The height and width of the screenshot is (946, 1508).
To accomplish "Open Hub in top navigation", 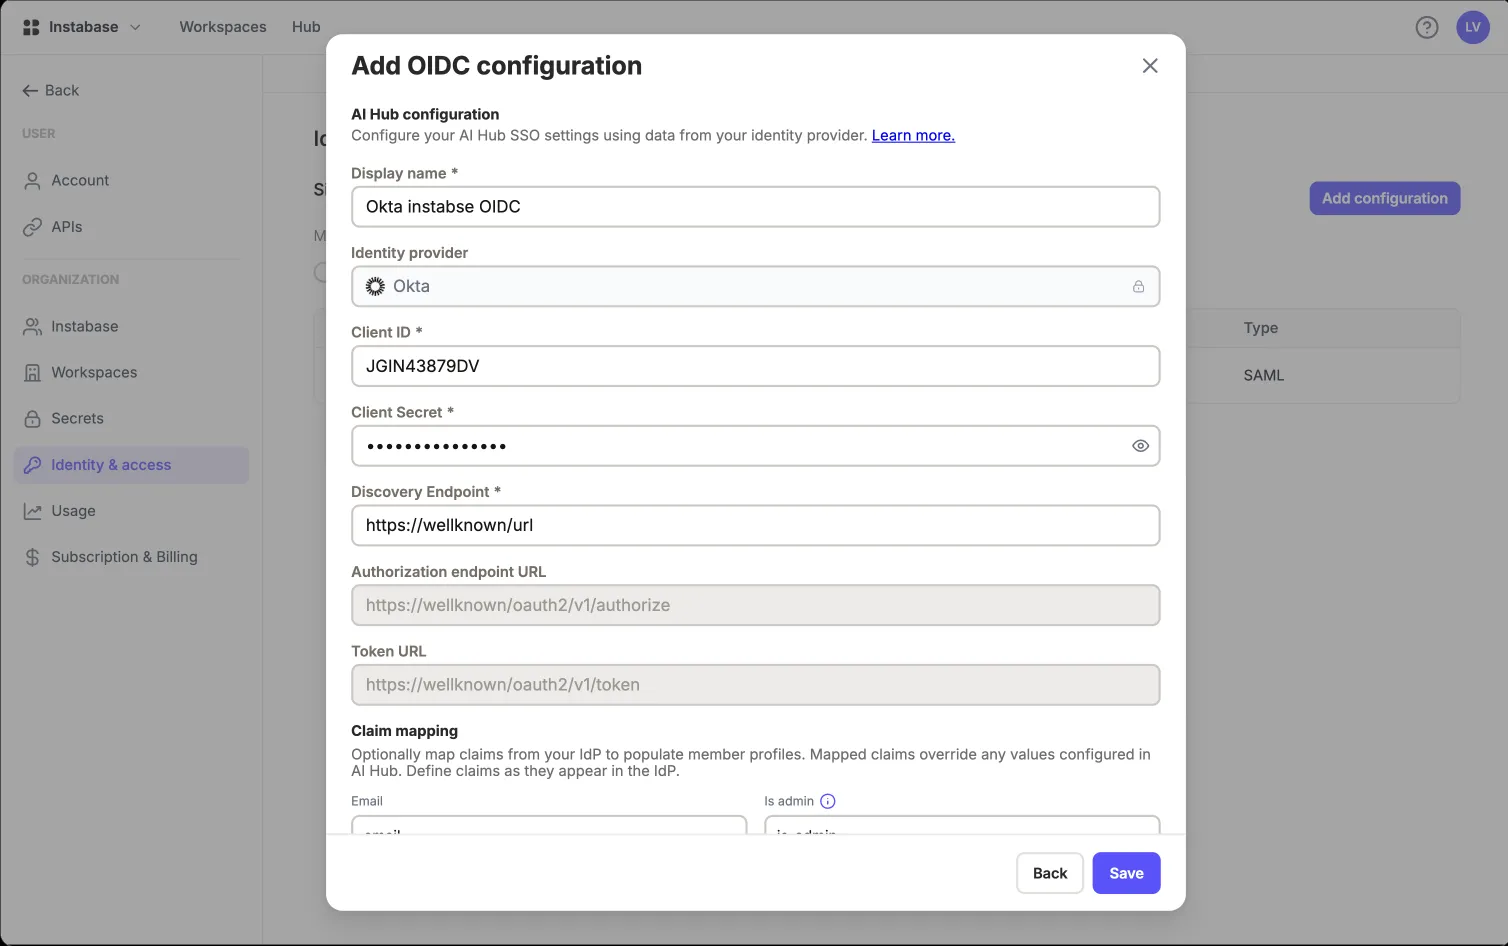I will [x=306, y=27].
